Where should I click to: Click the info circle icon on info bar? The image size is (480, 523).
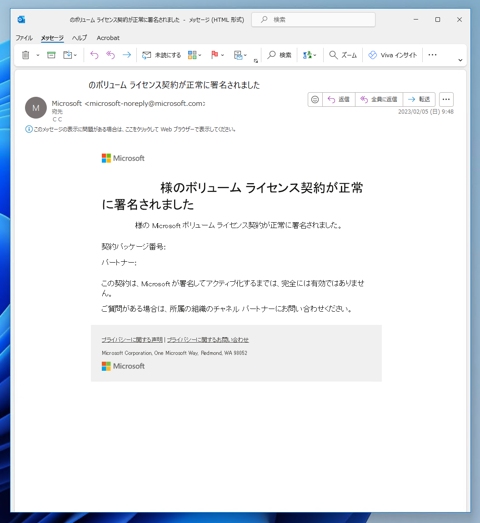click(x=29, y=129)
